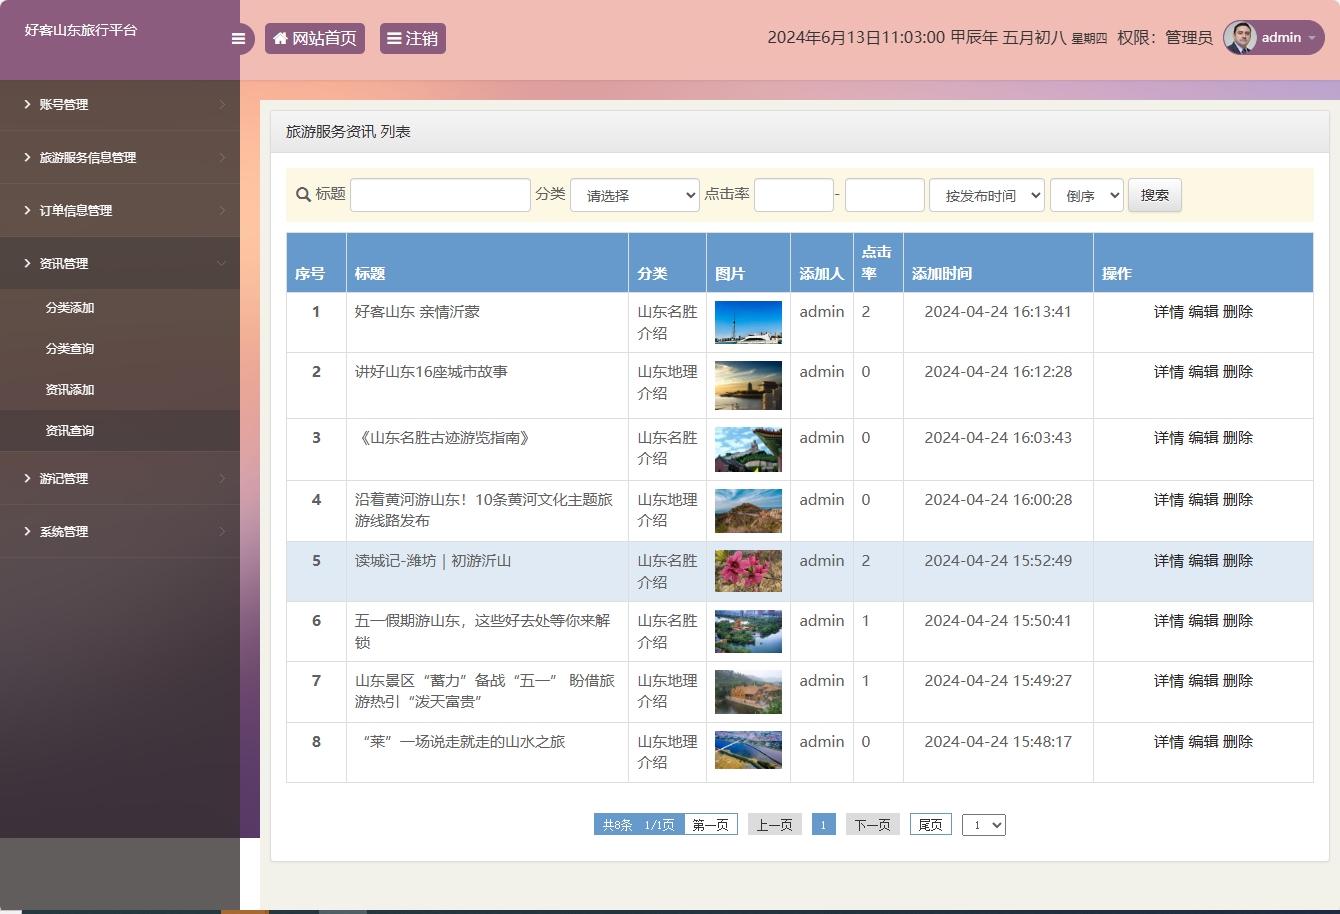Open the page number selector showing 1
The width and height of the screenshot is (1340, 914).
click(x=983, y=824)
